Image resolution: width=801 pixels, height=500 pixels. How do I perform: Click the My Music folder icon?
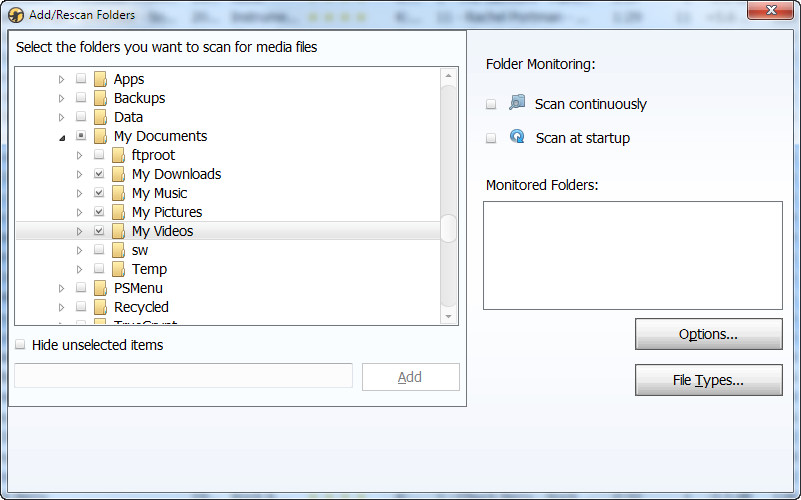point(118,193)
